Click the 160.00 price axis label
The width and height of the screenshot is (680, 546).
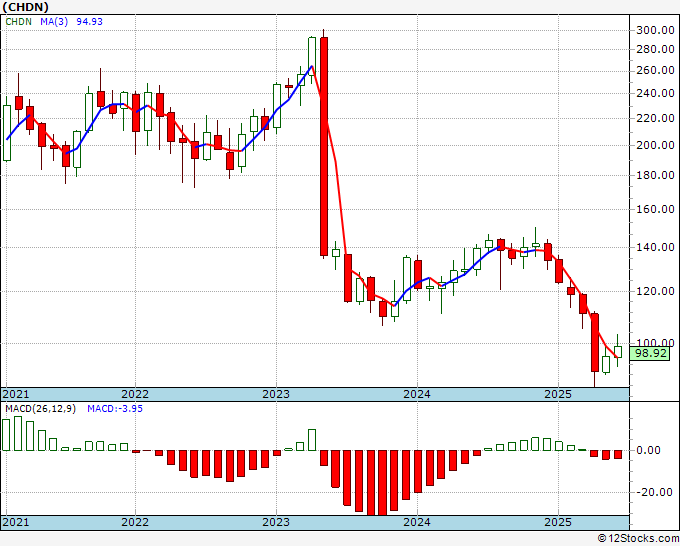[x=655, y=209]
